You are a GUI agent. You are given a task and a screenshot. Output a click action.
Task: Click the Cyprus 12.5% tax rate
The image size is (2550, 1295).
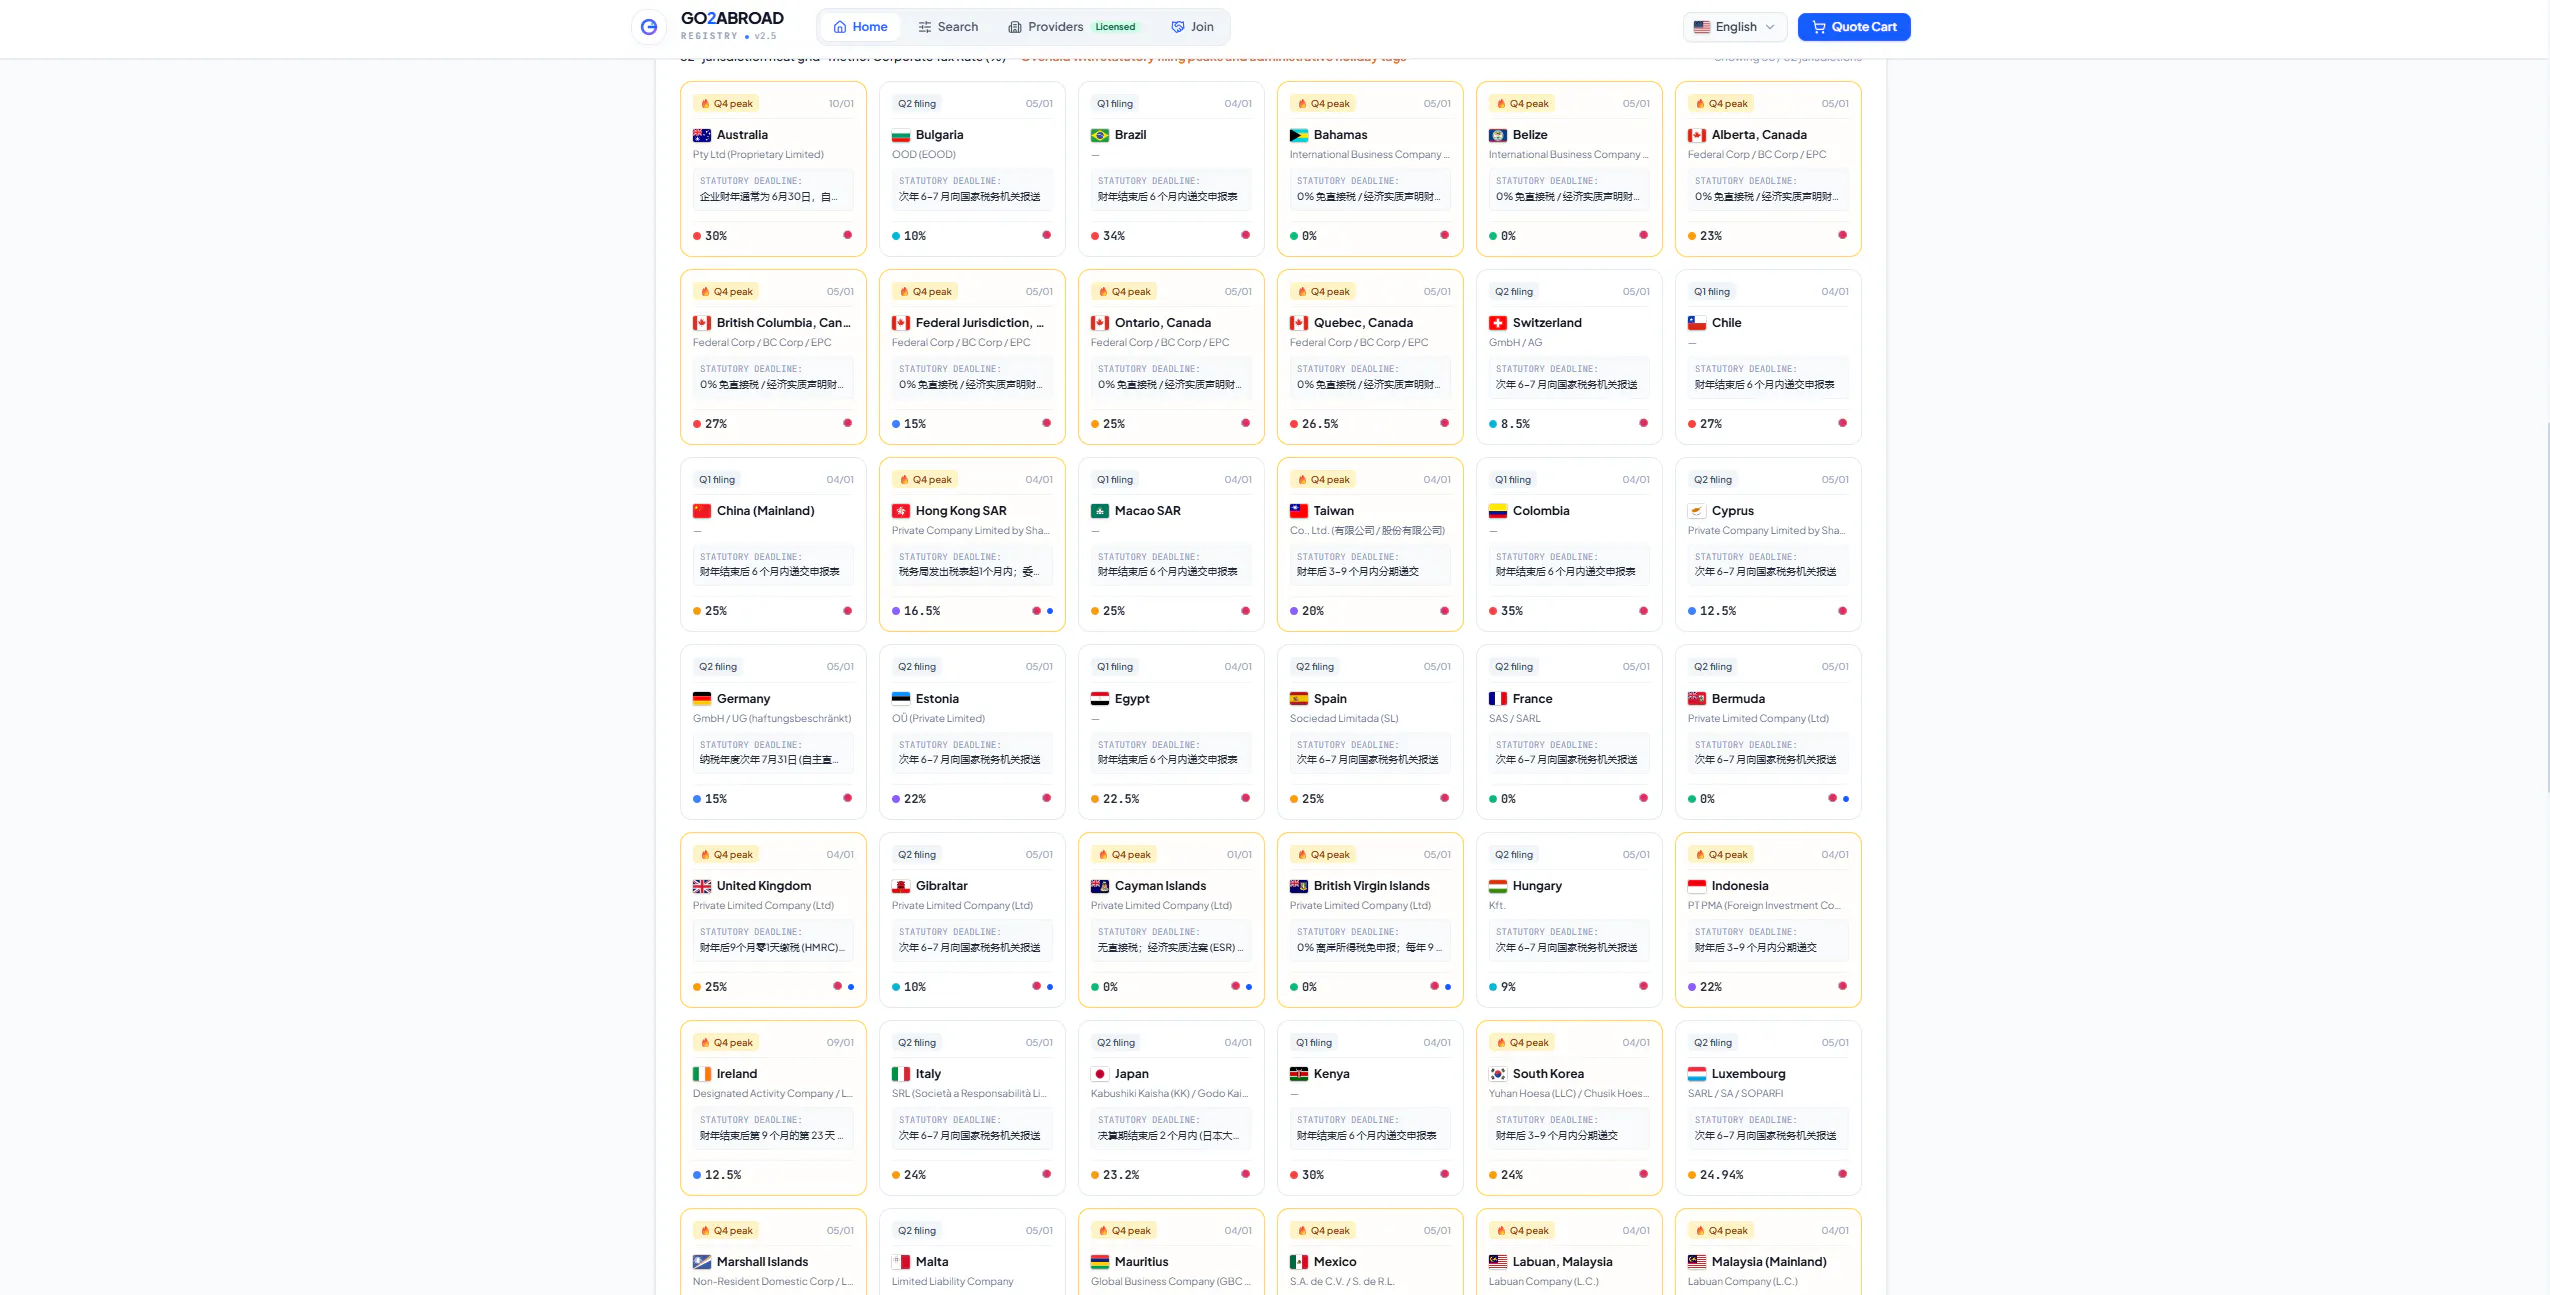point(1717,611)
